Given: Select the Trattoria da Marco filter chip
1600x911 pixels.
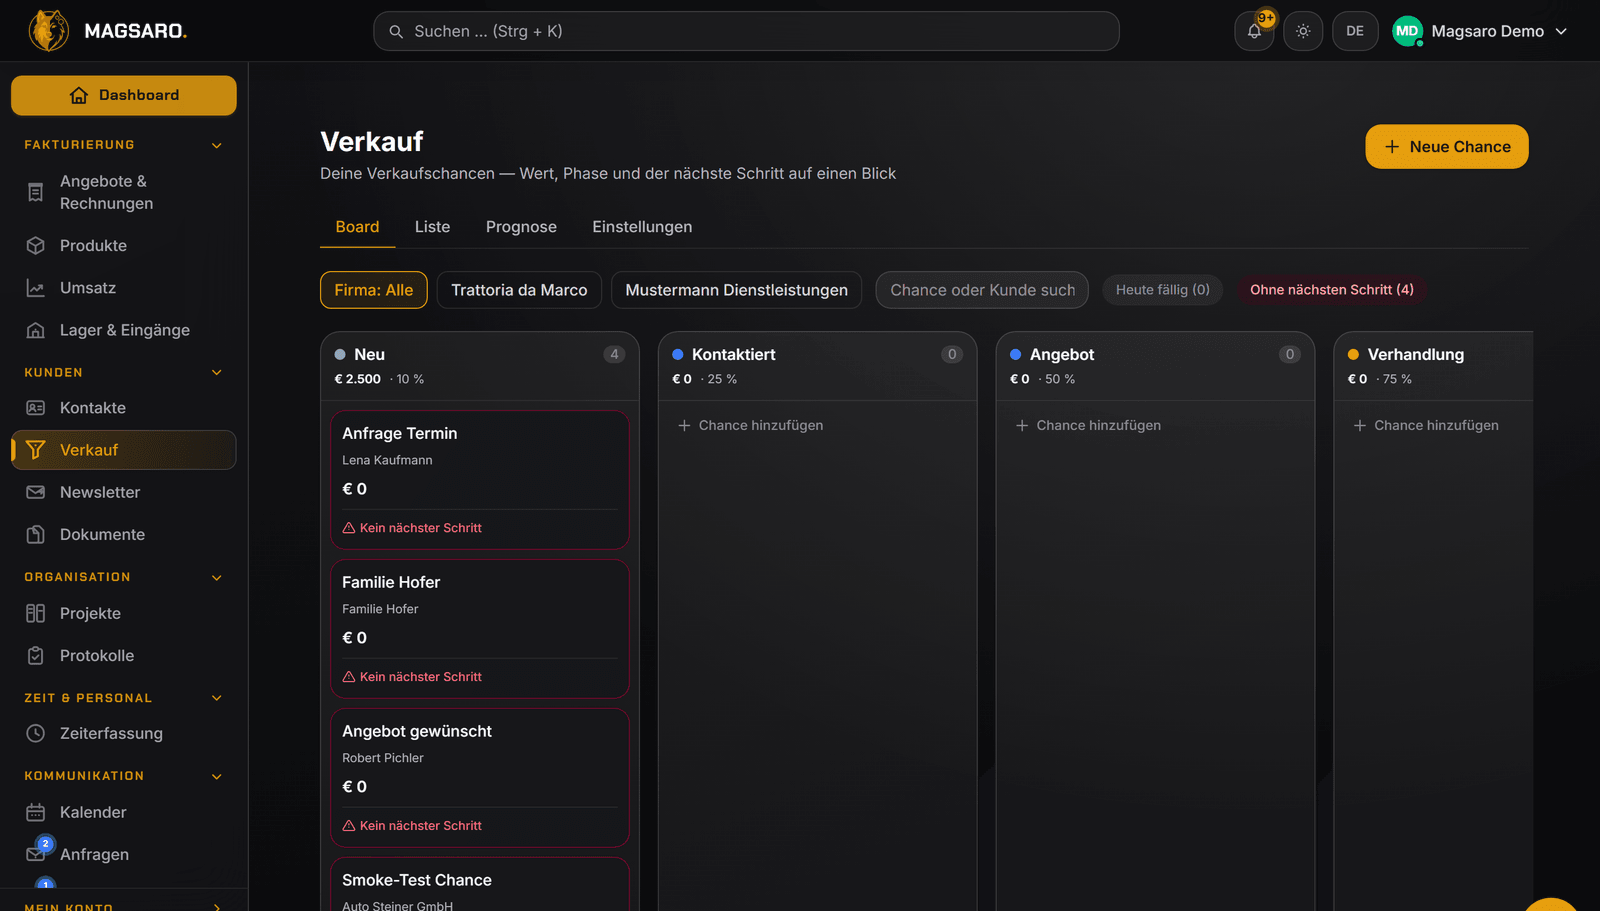Looking at the screenshot, I should point(519,290).
